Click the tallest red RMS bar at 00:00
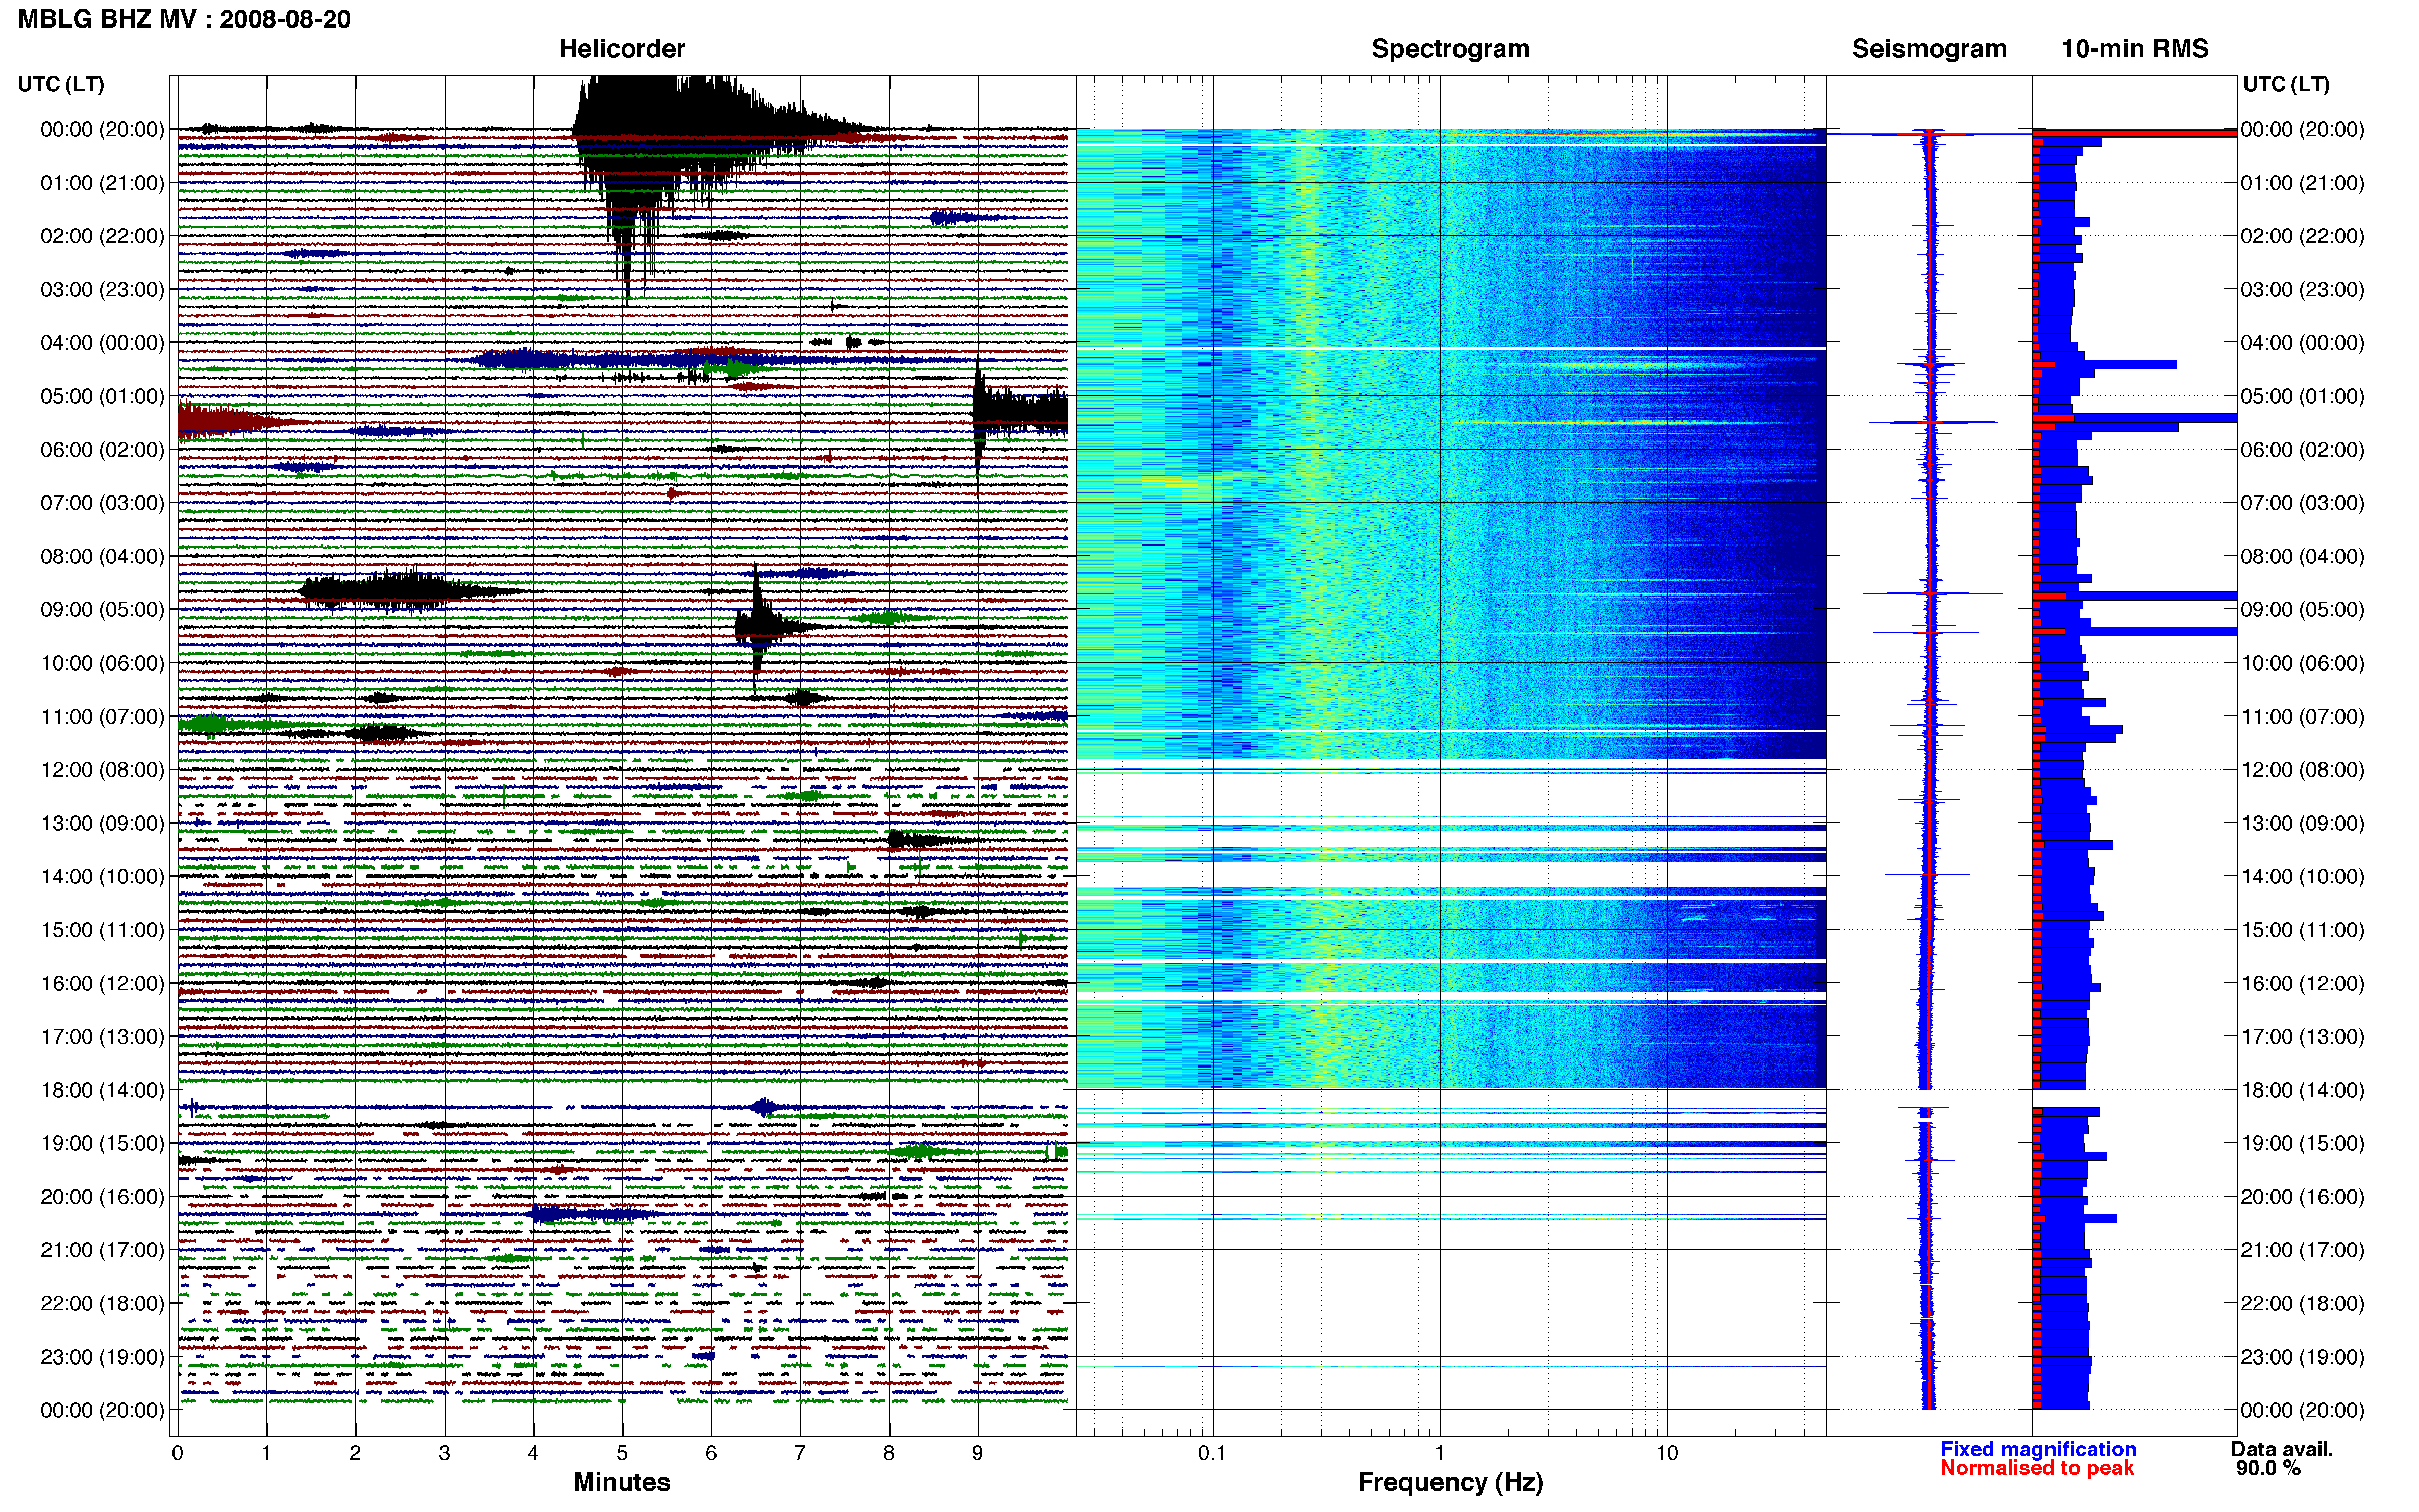Viewport: 2419px width, 1512px height. click(2134, 133)
